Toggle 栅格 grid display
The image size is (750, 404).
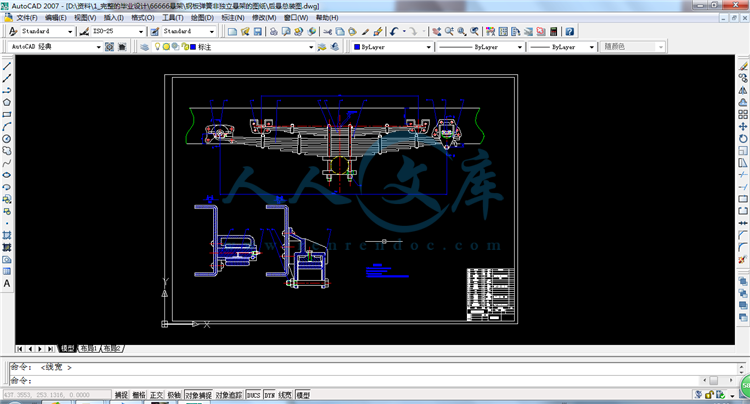[x=139, y=395]
